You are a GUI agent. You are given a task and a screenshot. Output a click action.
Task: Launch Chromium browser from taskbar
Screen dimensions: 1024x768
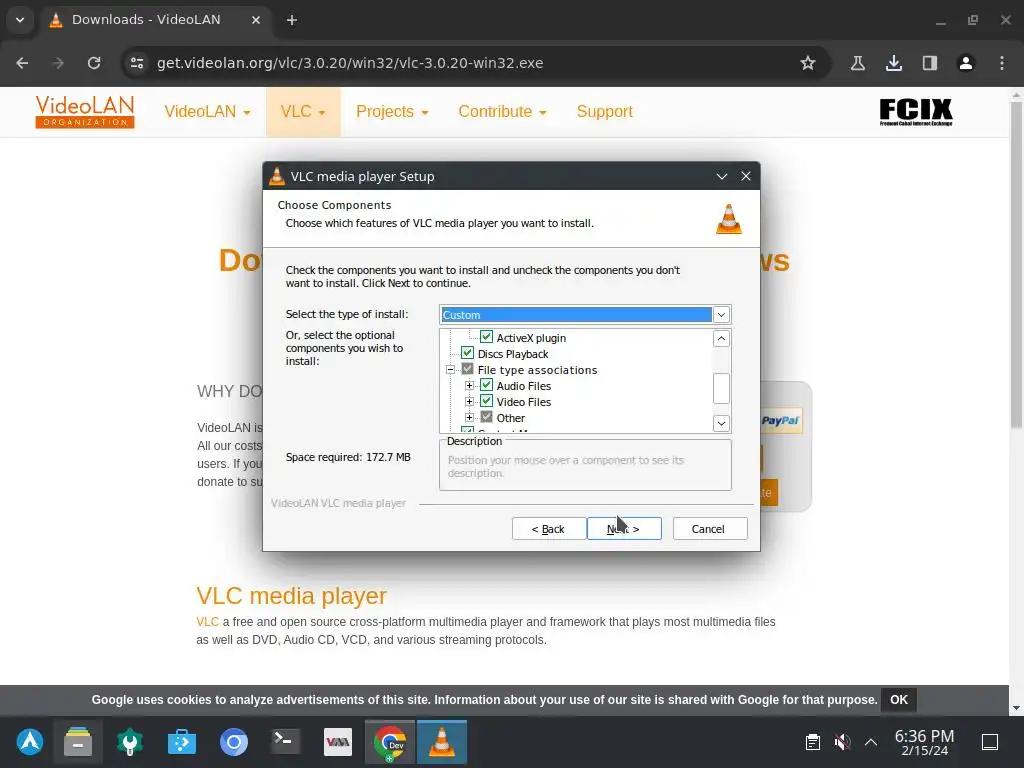tap(234, 742)
